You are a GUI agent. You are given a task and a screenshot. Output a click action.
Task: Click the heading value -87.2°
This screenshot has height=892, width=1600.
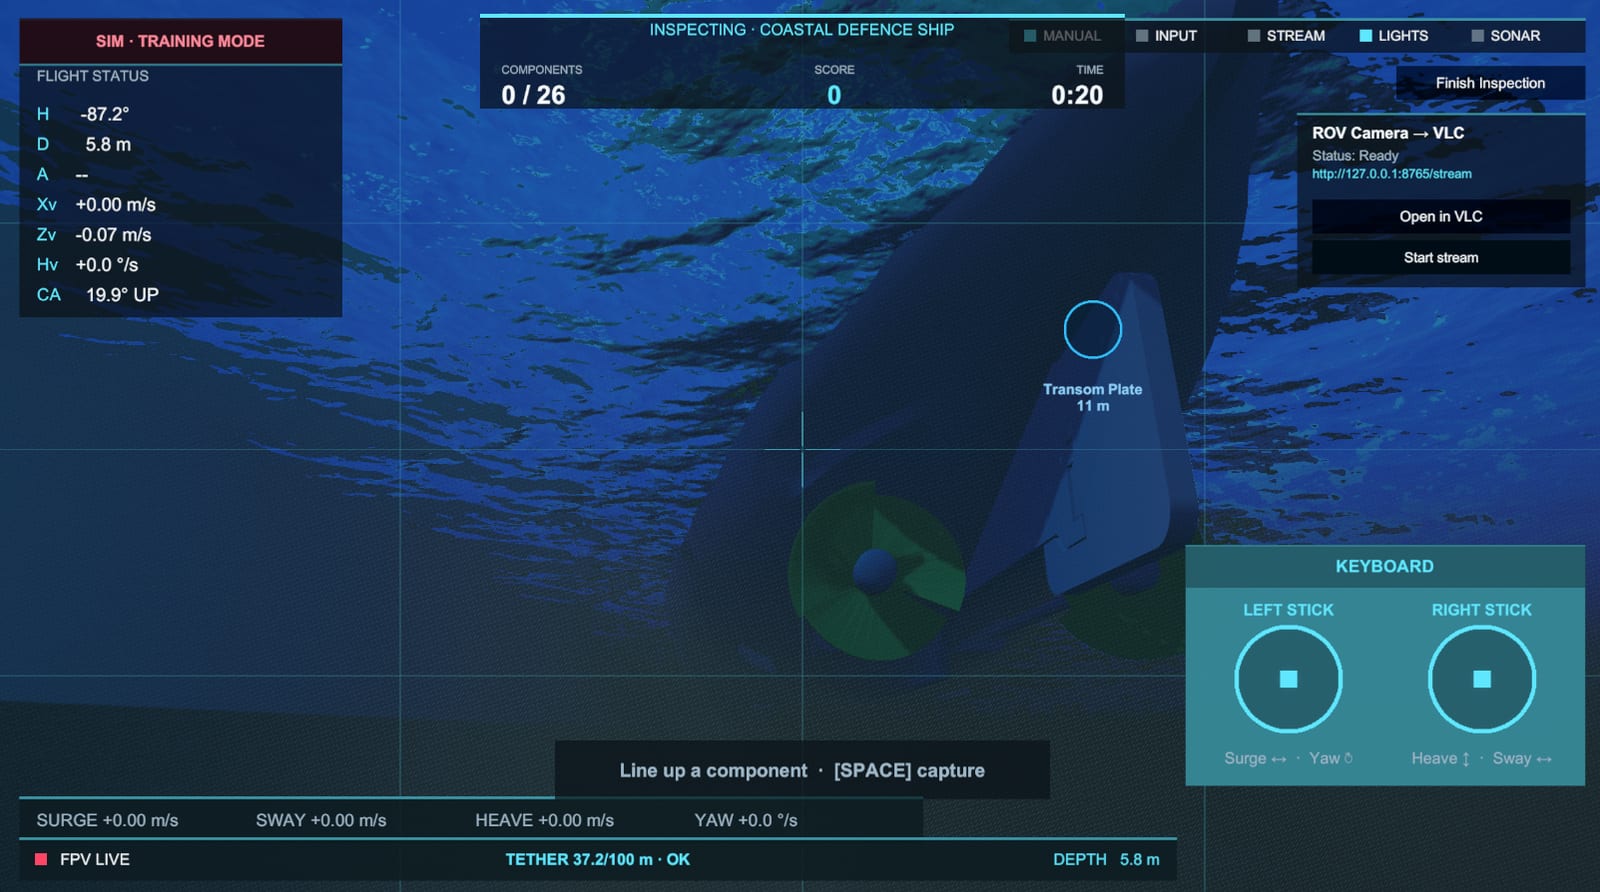tap(105, 114)
